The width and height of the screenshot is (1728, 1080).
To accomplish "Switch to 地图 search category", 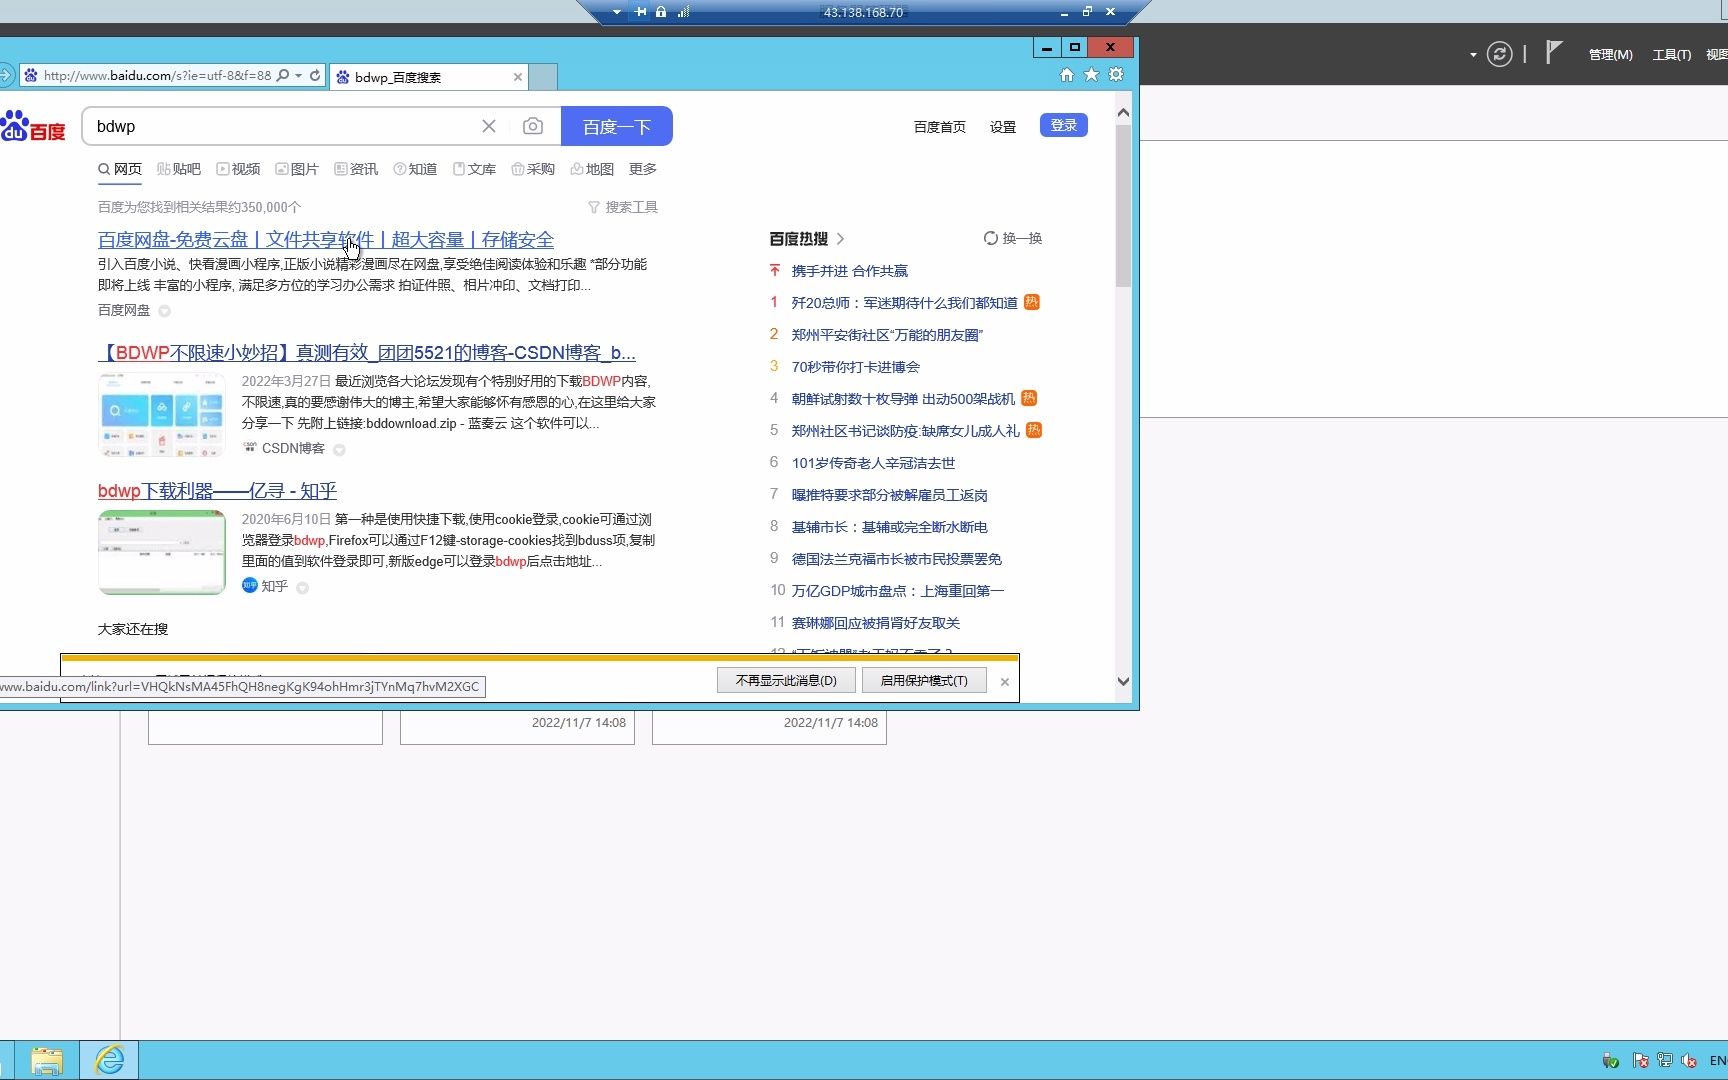I will click(x=592, y=169).
